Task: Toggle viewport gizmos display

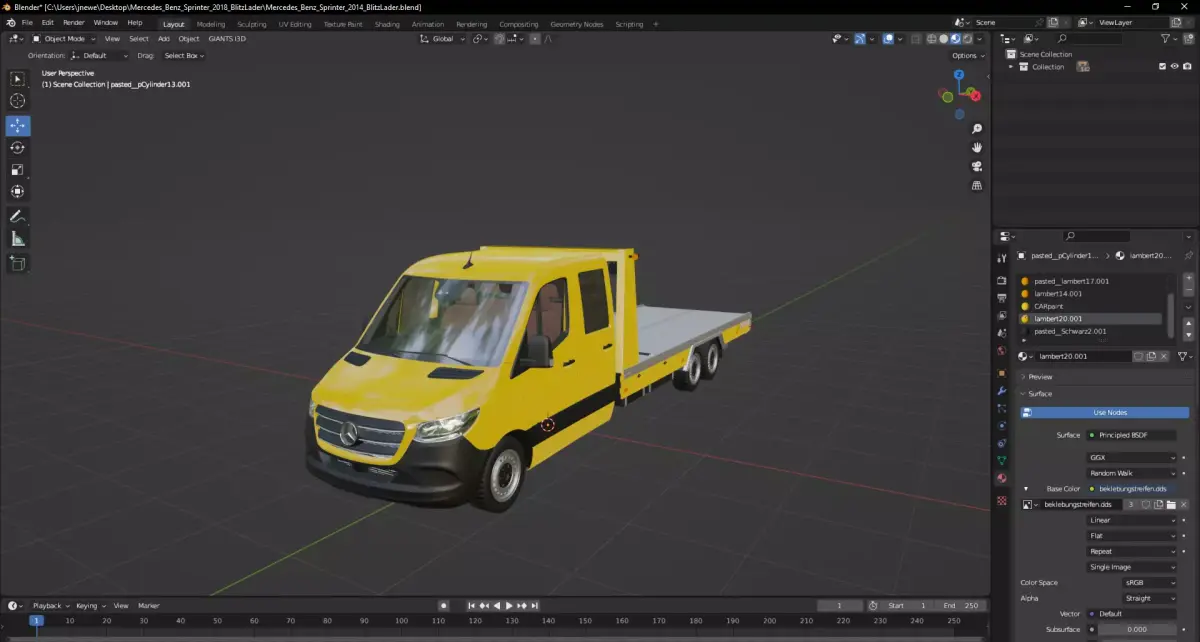Action: [860, 39]
